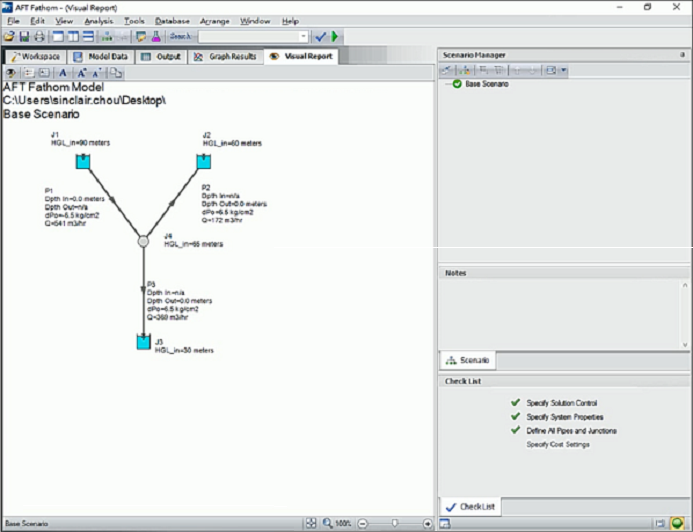The height and width of the screenshot is (532, 693).
Task: Open the Output Control notepad icon
Action: pos(141,37)
